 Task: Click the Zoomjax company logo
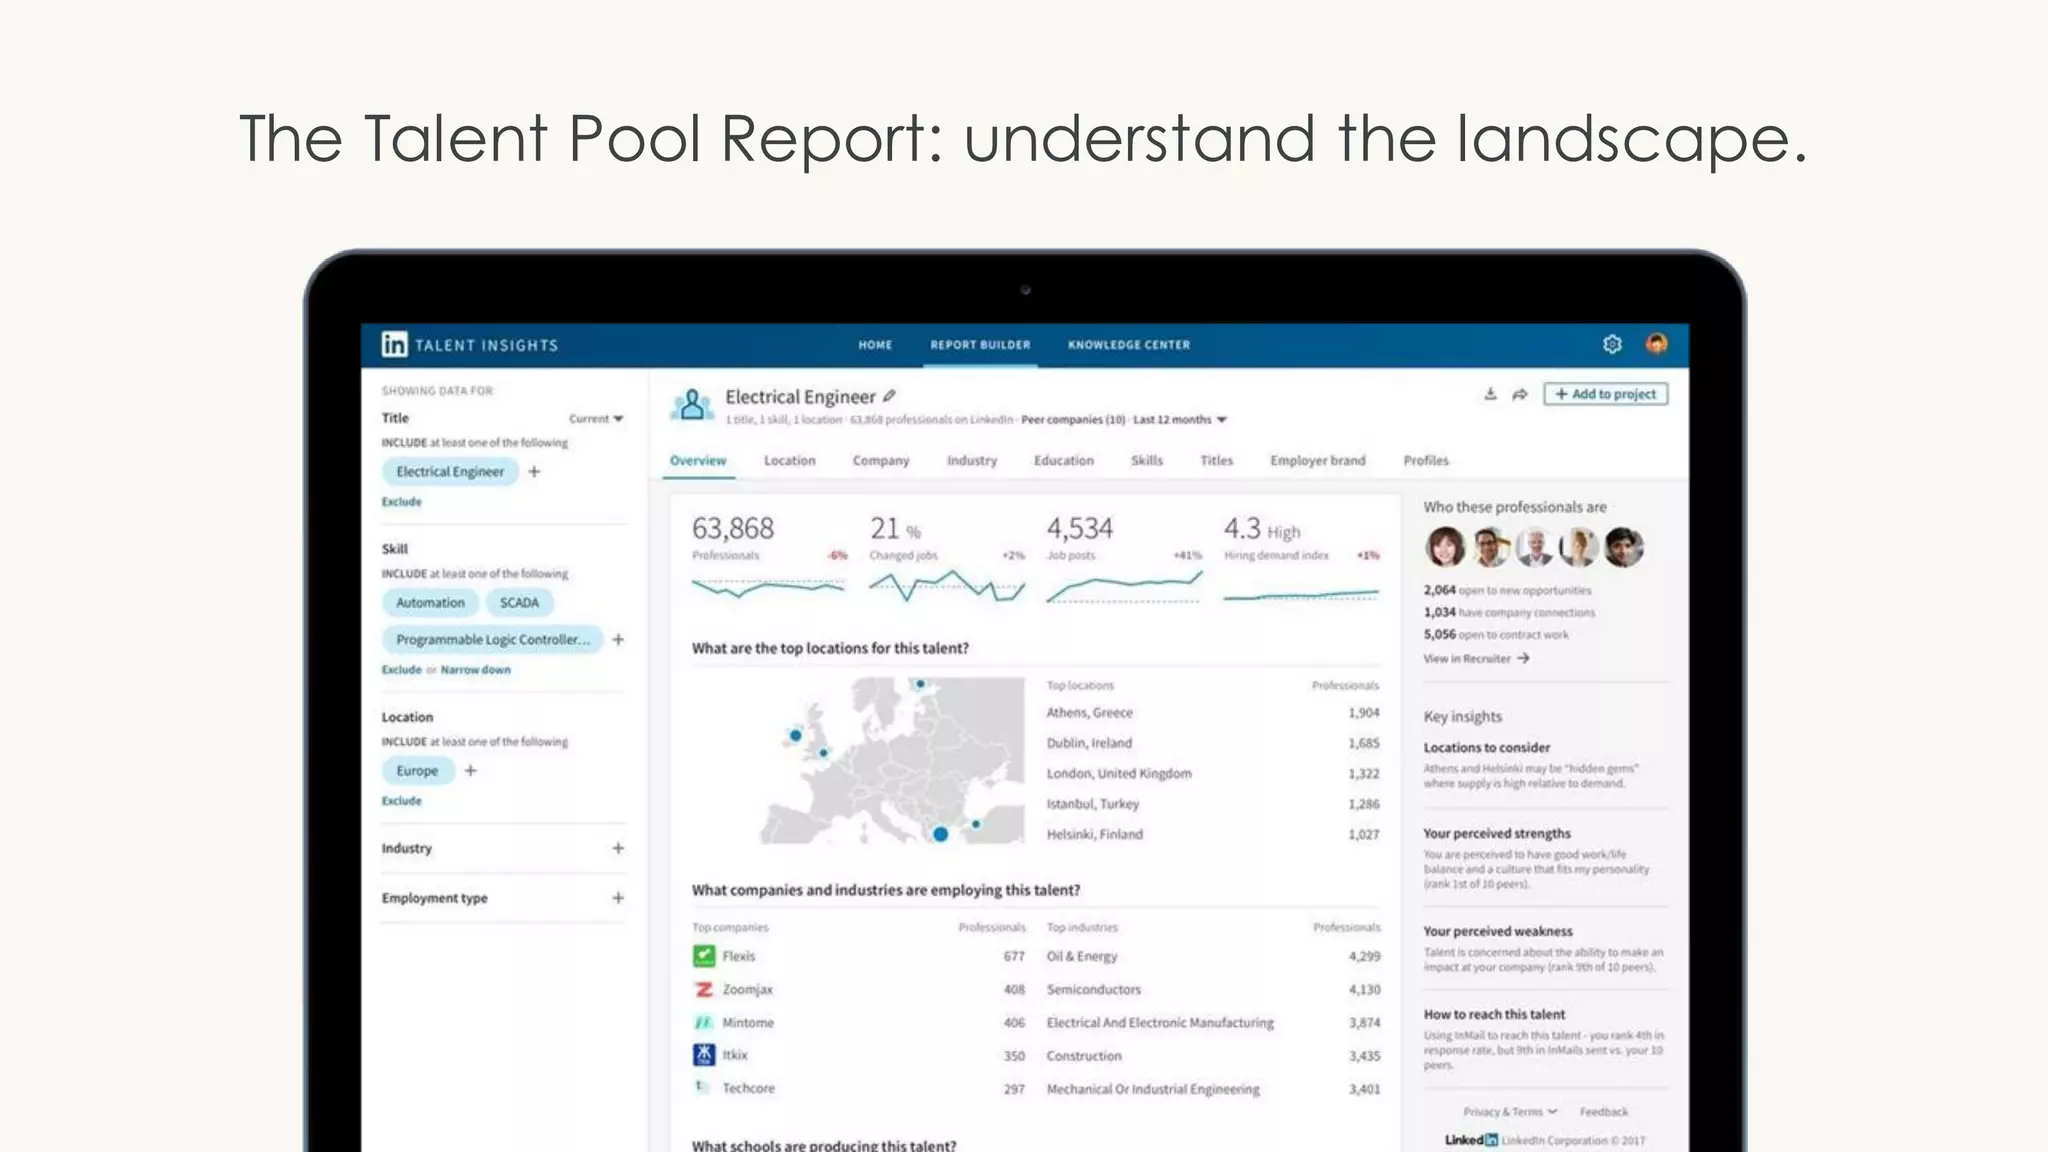click(x=704, y=989)
